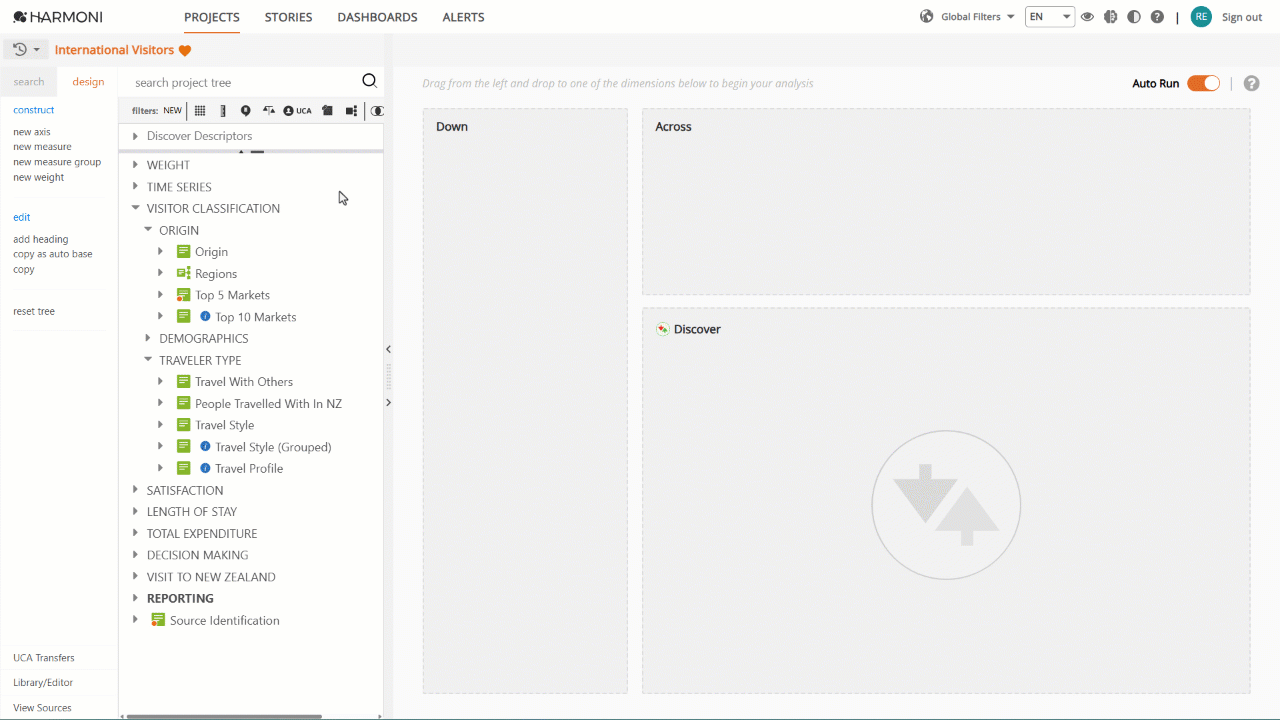This screenshot has height=720, width=1280.
Task: Click the search magnifier icon
Action: tap(369, 82)
